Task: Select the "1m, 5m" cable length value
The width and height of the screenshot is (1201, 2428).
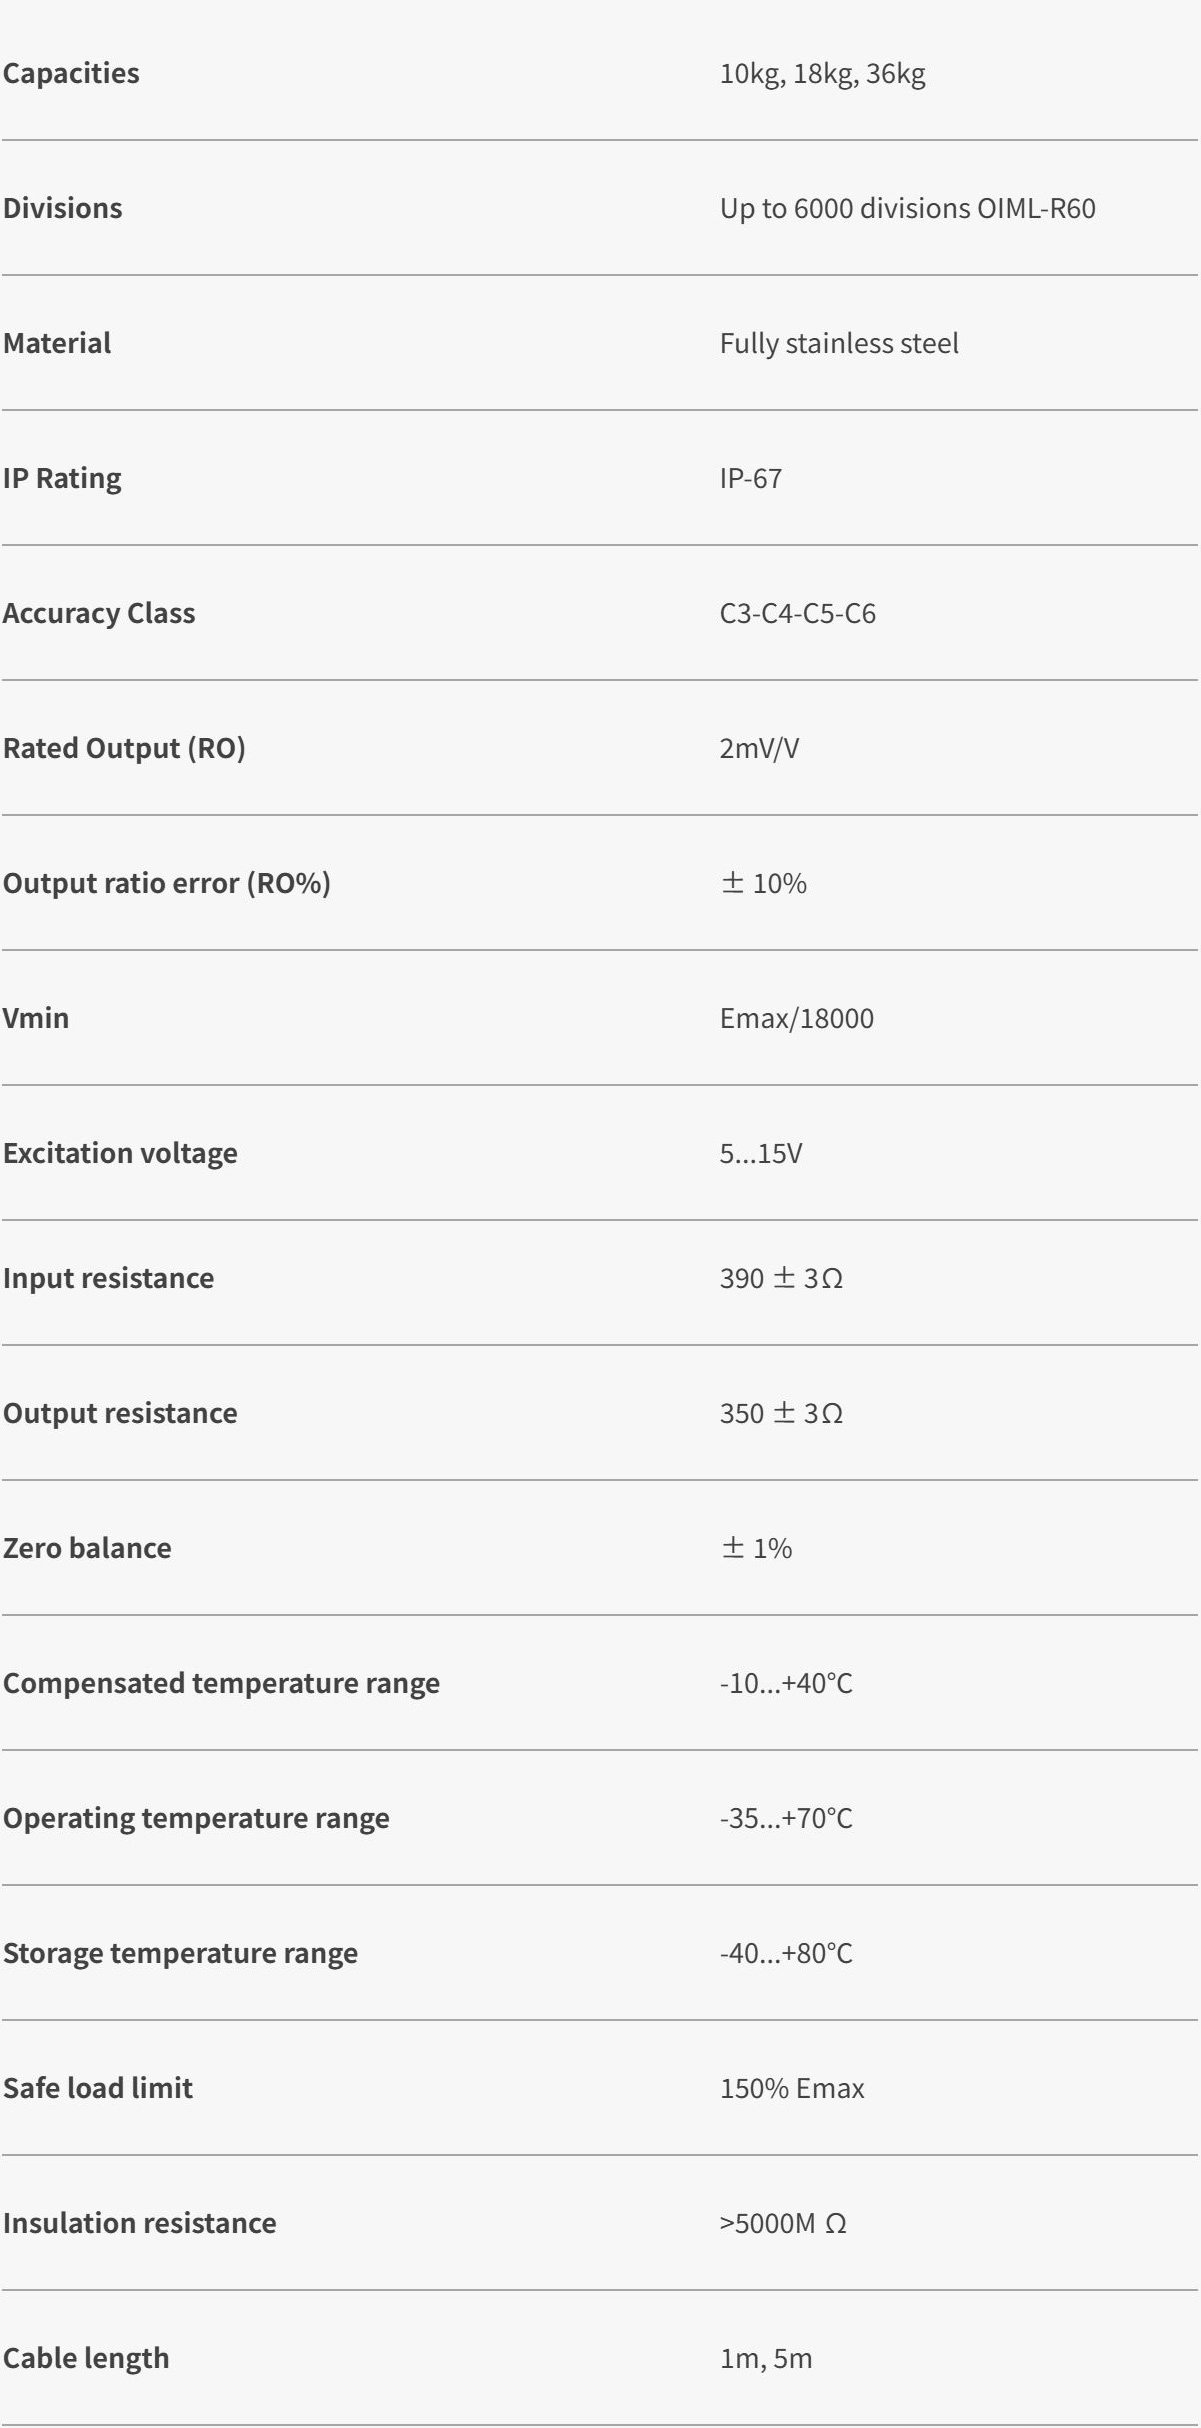Action: [x=765, y=2358]
